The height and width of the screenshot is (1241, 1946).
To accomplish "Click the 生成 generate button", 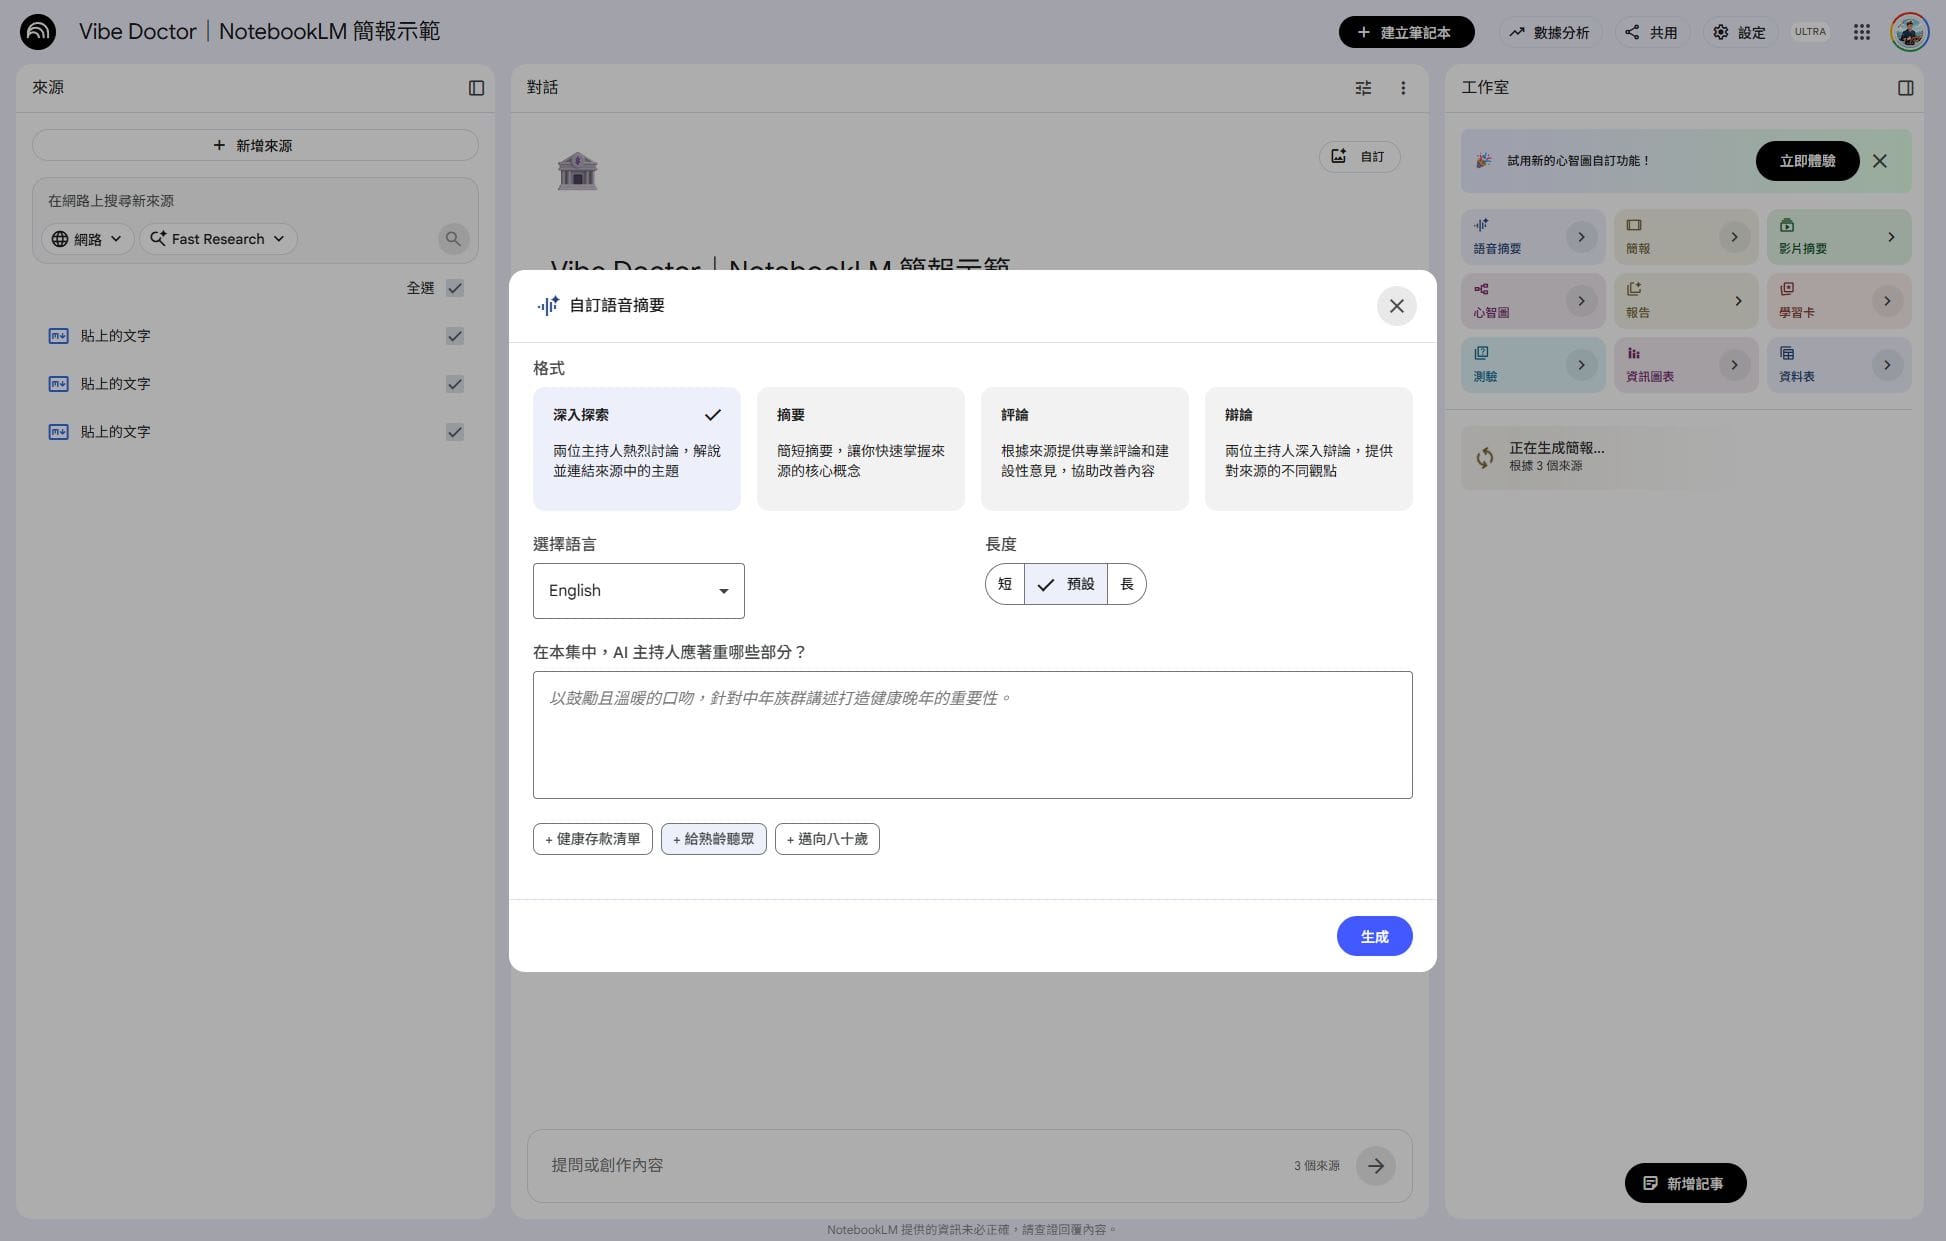I will coord(1374,936).
